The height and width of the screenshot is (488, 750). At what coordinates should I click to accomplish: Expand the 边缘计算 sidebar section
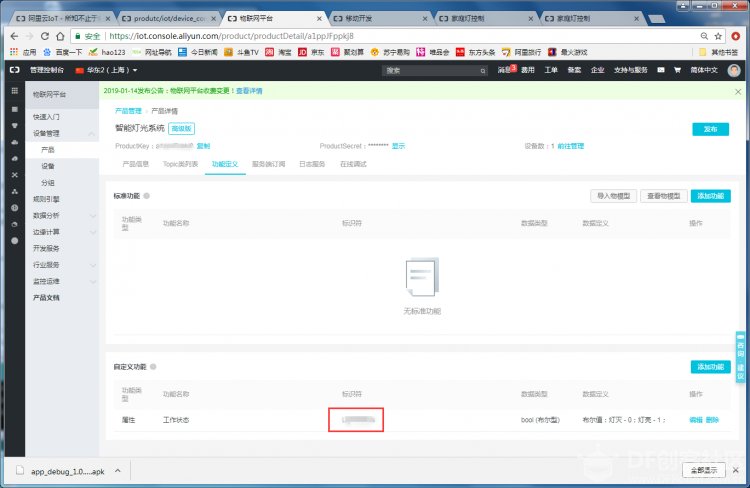[x=93, y=232]
